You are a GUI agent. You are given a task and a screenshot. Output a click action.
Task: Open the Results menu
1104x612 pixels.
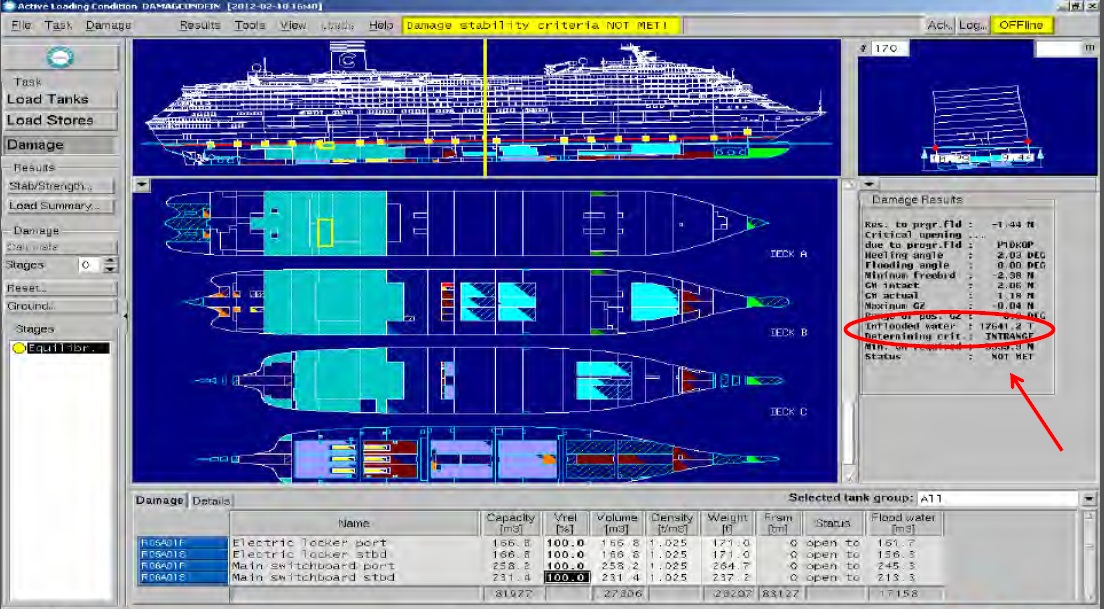pyautogui.click(x=200, y=25)
